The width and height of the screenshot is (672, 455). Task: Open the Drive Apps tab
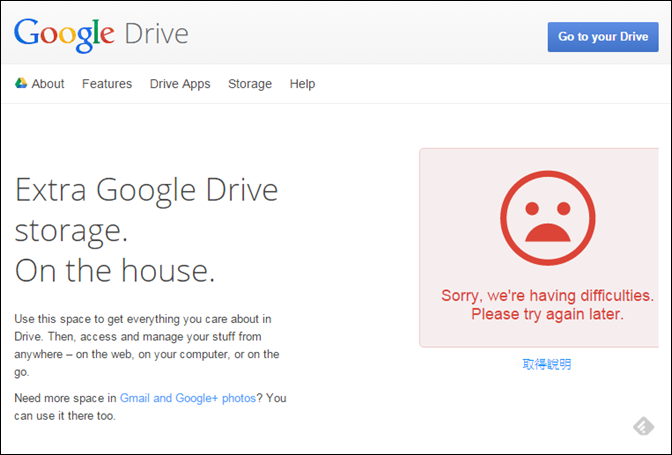[x=180, y=84]
